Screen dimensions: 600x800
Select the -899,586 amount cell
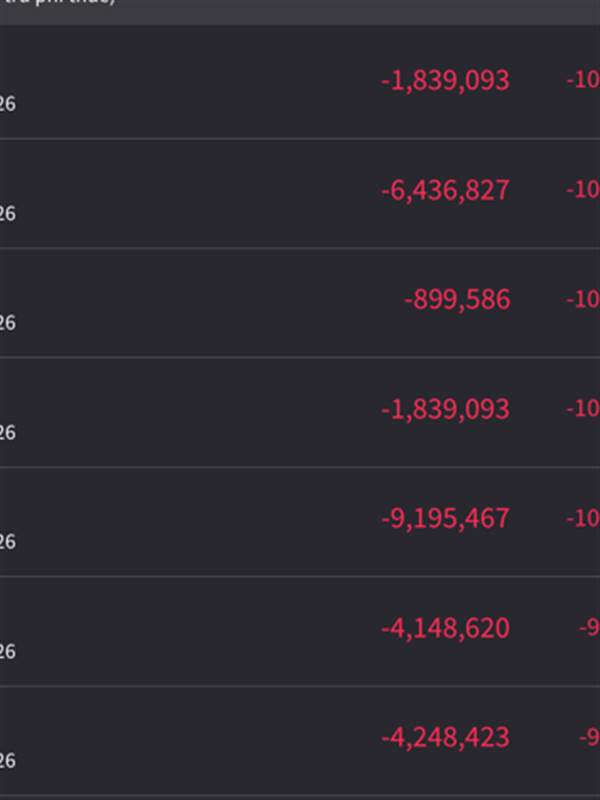[457, 300]
